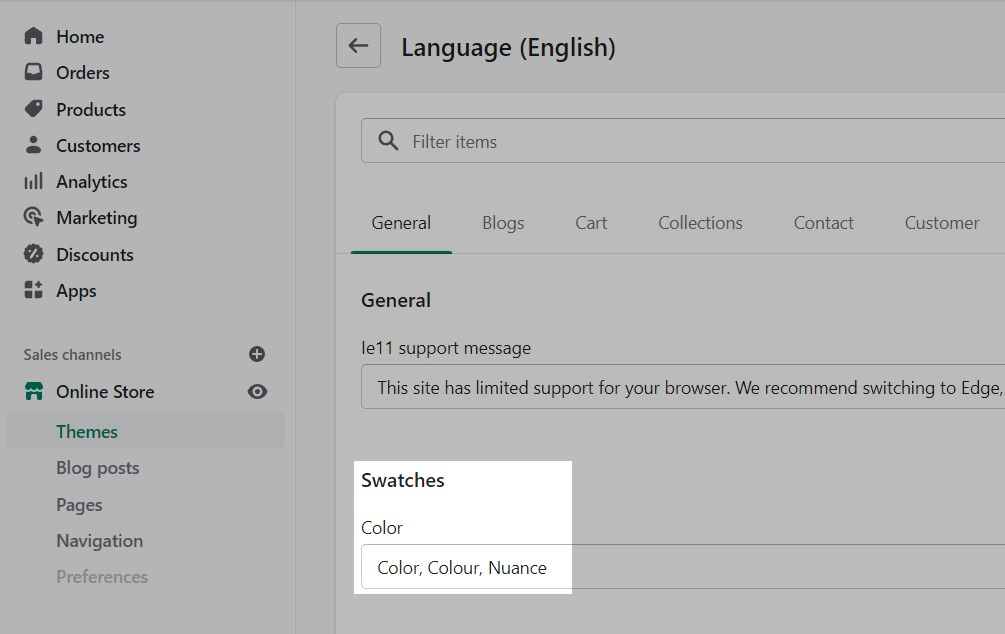1005x634 pixels.
Task: Click the Orders inbox icon
Action: click(34, 73)
